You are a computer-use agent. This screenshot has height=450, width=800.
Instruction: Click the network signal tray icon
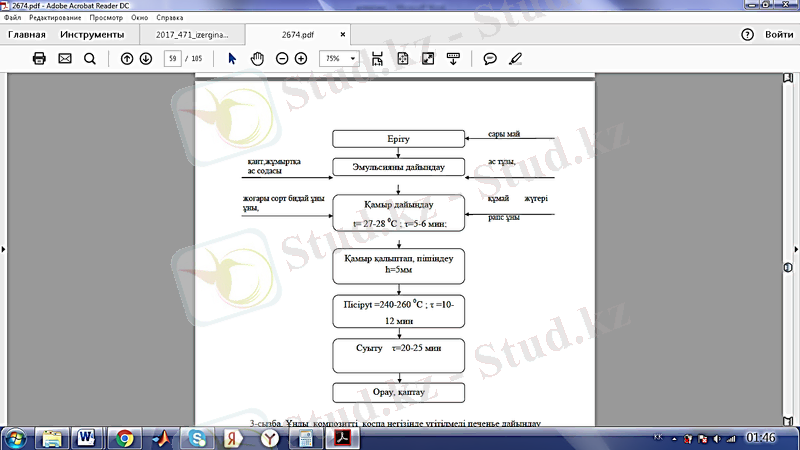[731, 439]
